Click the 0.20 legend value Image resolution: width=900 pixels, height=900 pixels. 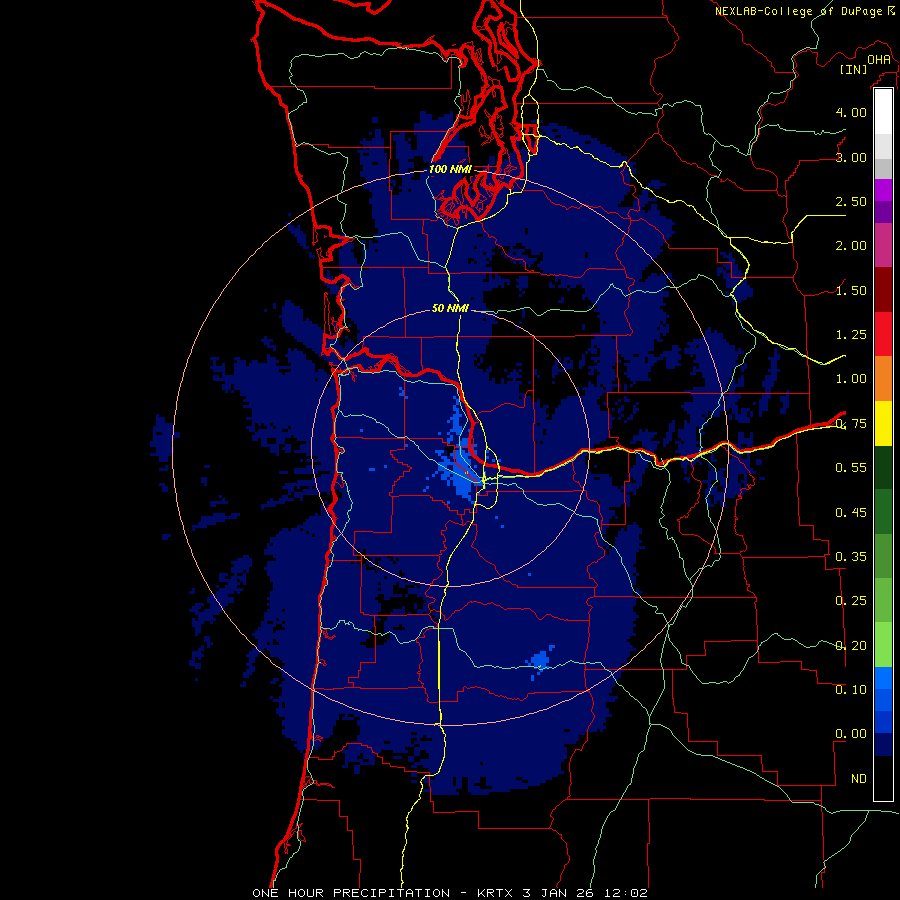851,646
